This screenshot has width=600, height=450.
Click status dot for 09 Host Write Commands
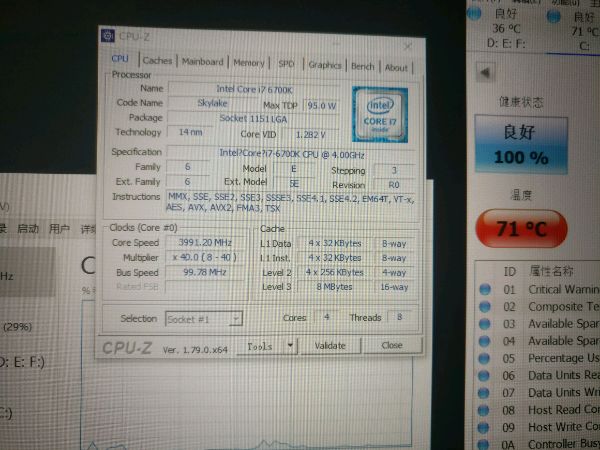click(483, 427)
